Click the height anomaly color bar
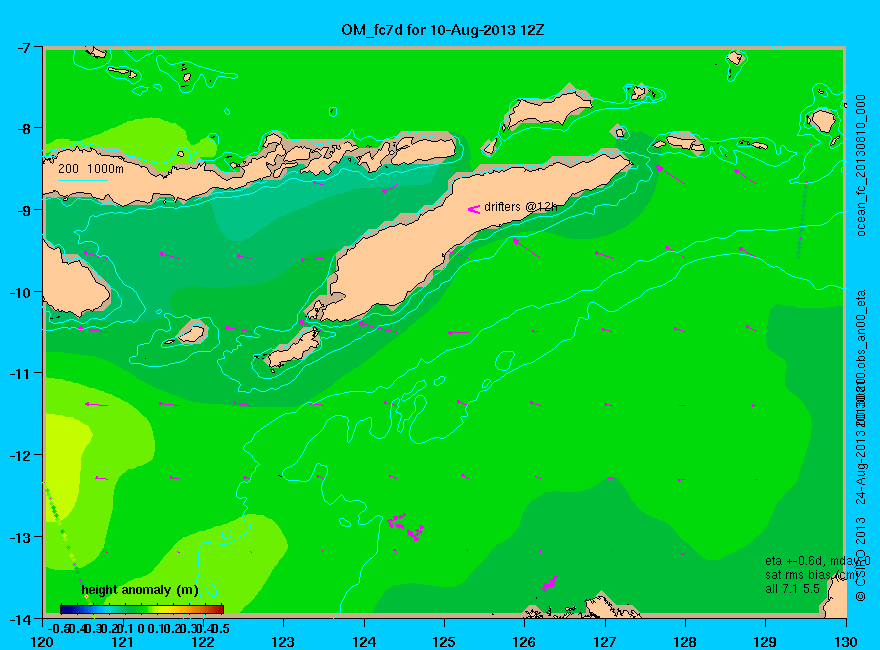This screenshot has height=650, width=880. (142, 609)
